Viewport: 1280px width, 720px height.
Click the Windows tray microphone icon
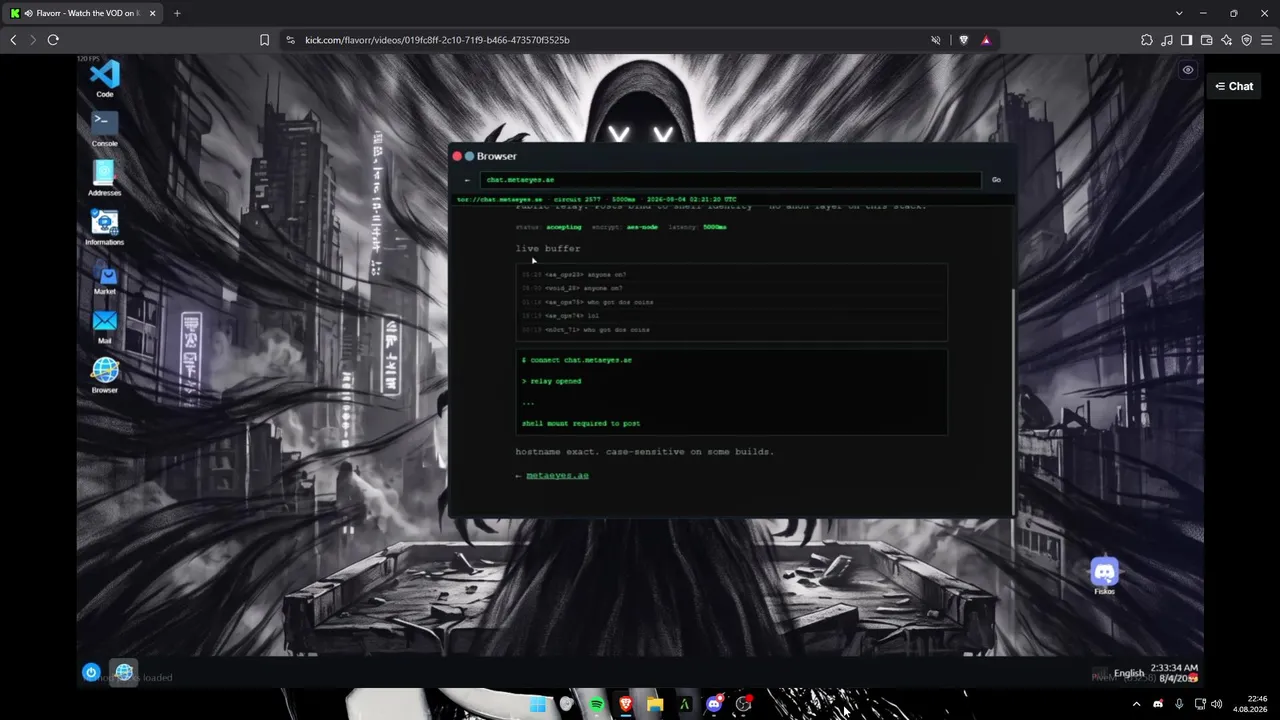click(1179, 704)
